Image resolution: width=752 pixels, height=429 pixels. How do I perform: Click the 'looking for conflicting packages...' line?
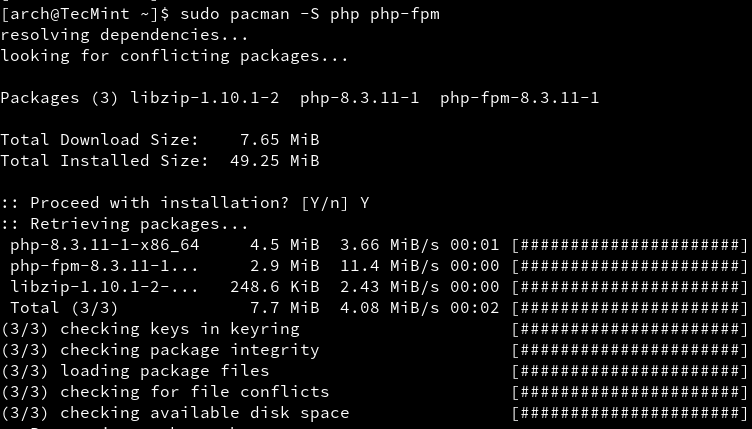click(175, 56)
